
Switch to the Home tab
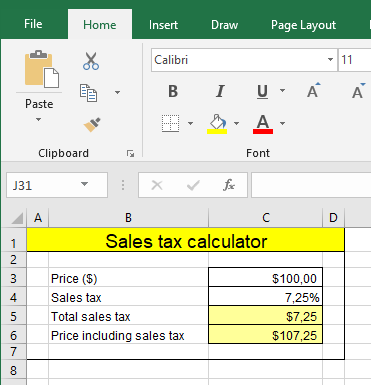tap(100, 25)
